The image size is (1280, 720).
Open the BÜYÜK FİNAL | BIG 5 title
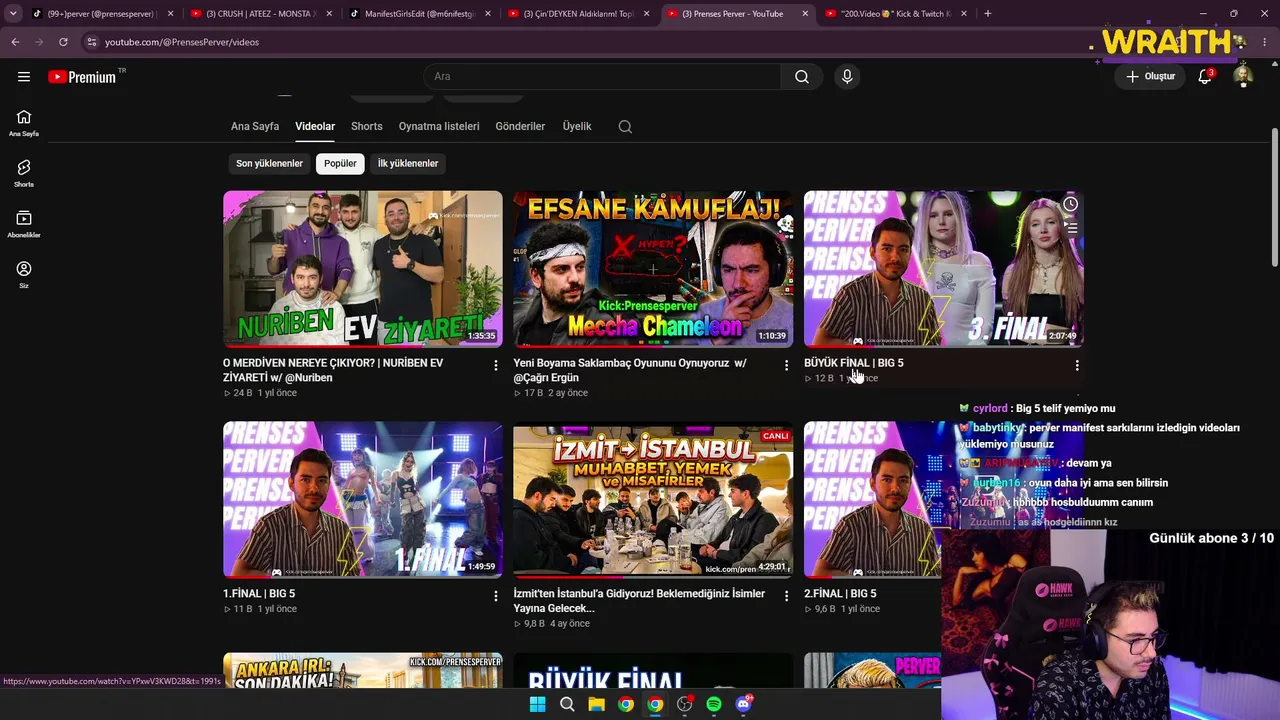pyautogui.click(x=853, y=363)
